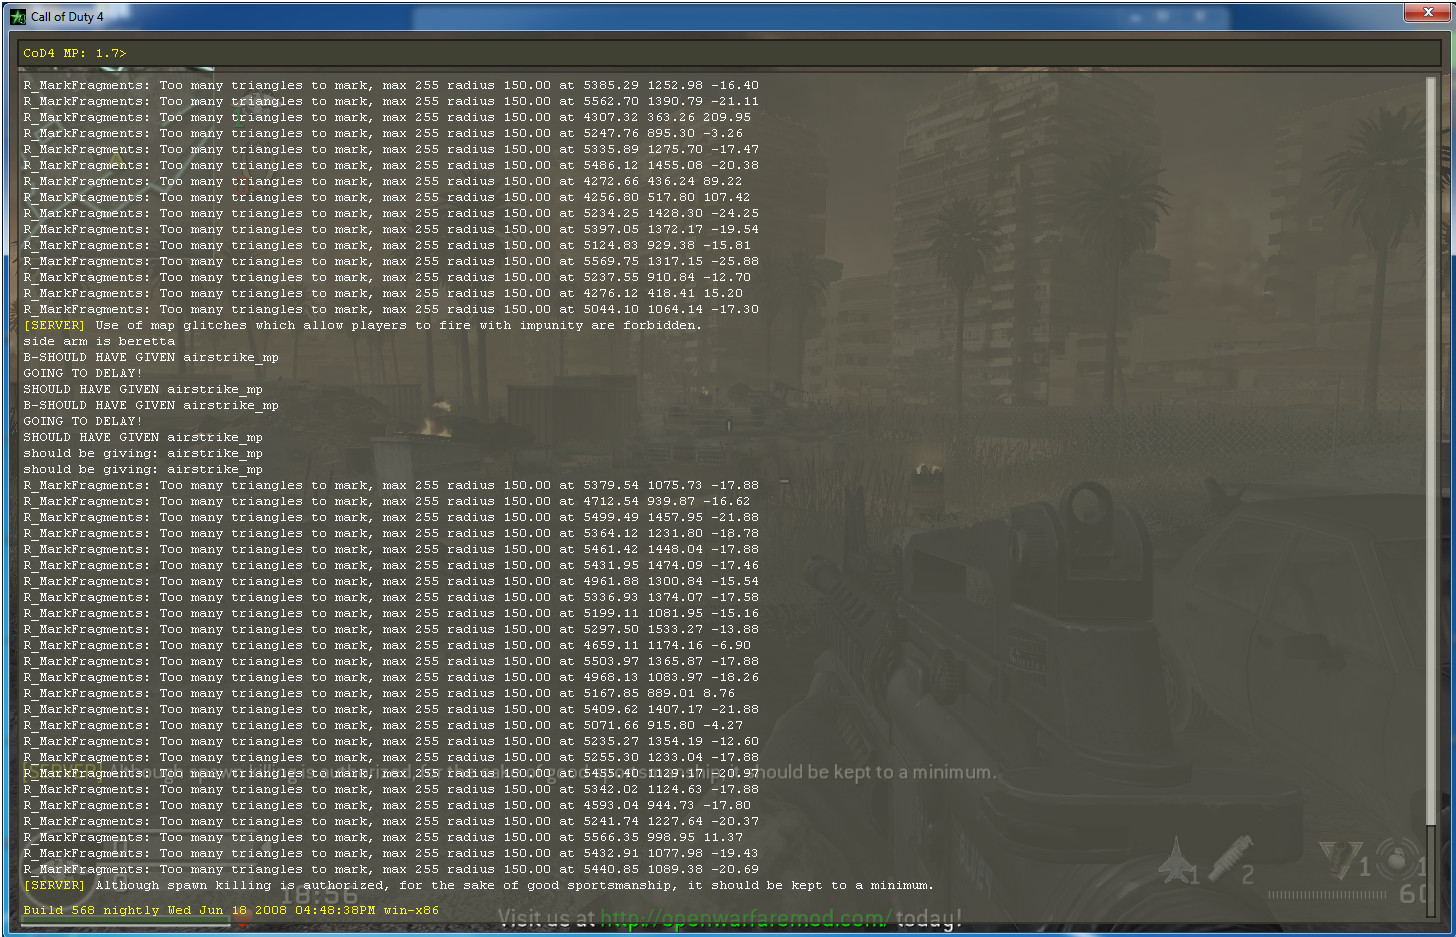
Task: Focus the CoD4 MP: 1.7> console input
Action: pyautogui.click(x=728, y=53)
